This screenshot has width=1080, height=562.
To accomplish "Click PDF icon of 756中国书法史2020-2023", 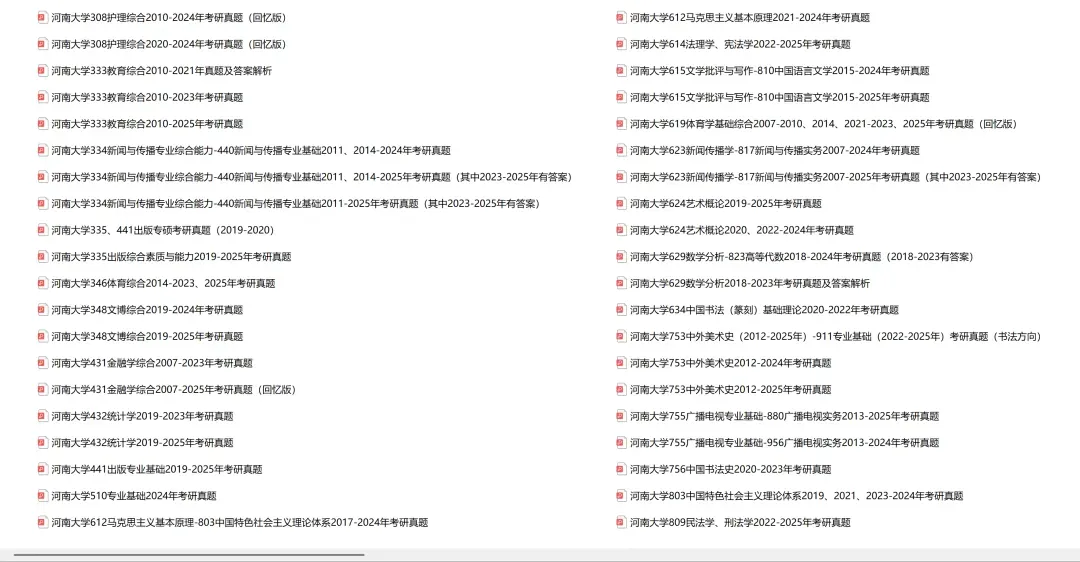I will (621, 469).
